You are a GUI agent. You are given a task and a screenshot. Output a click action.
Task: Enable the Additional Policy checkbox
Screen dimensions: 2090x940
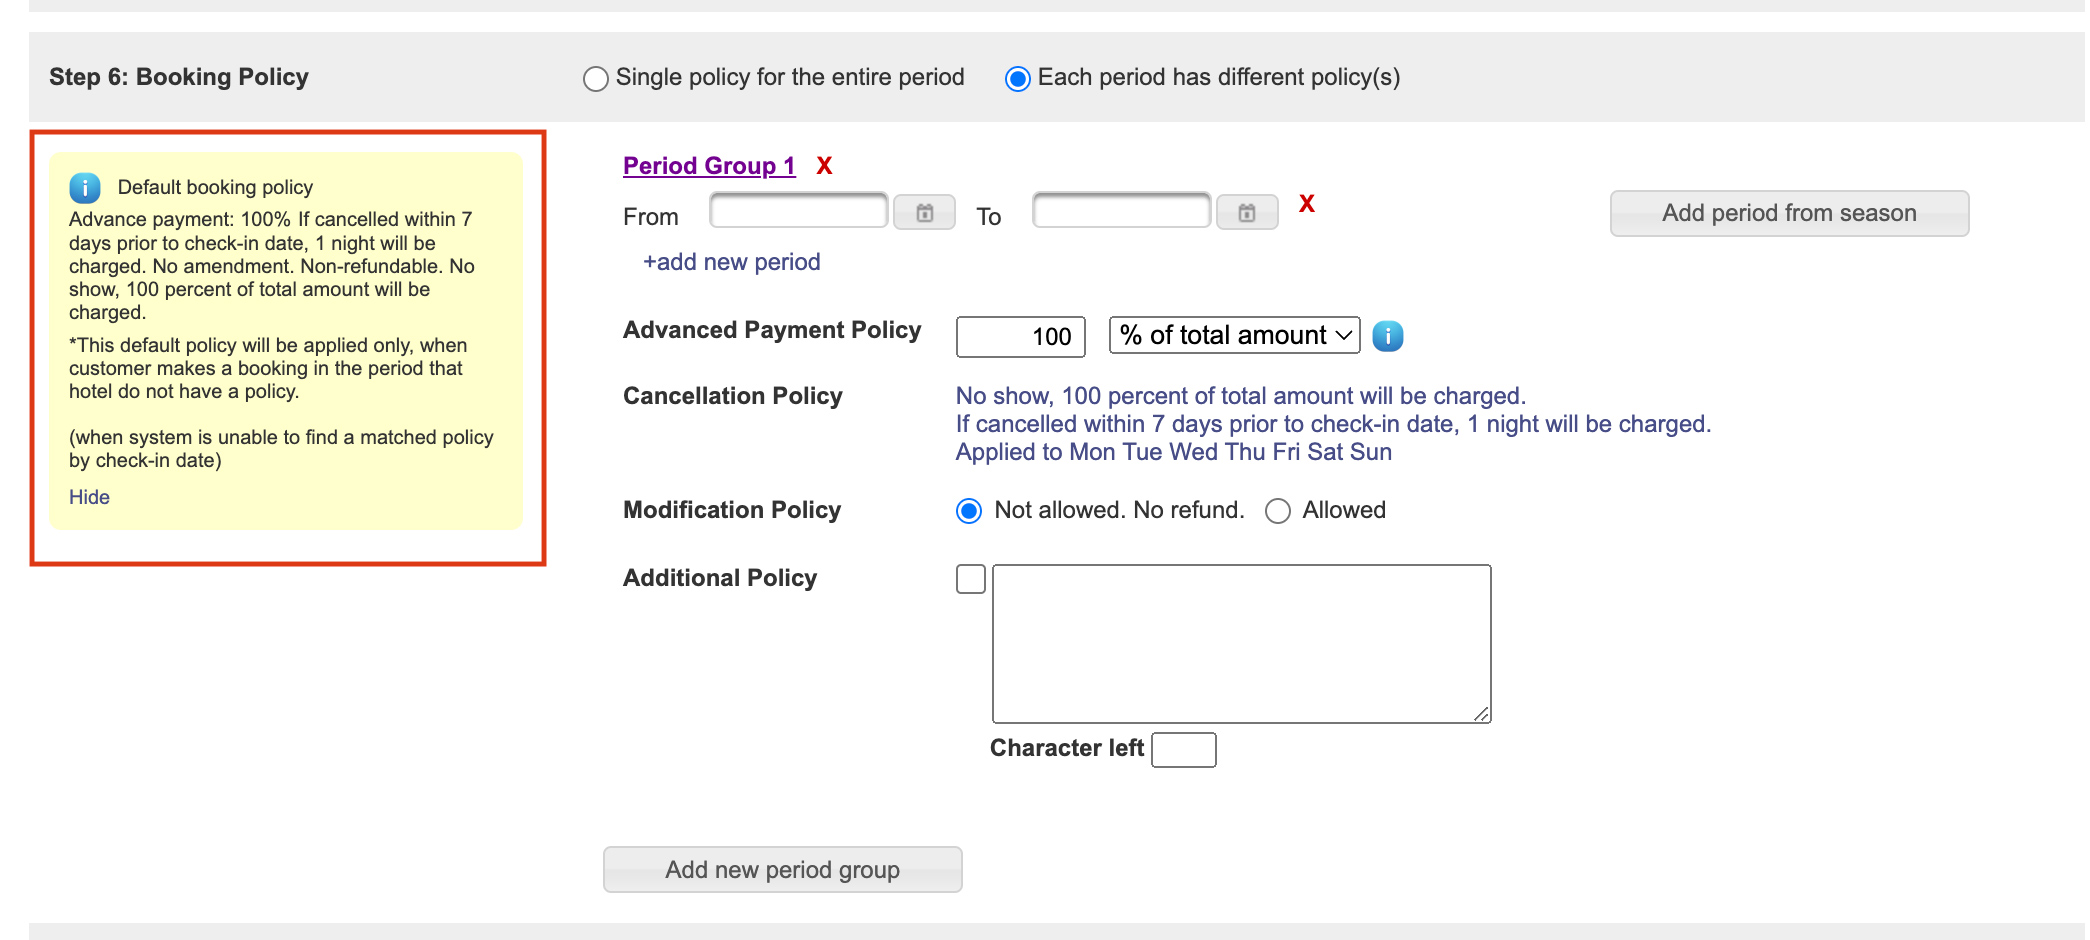[971, 579]
